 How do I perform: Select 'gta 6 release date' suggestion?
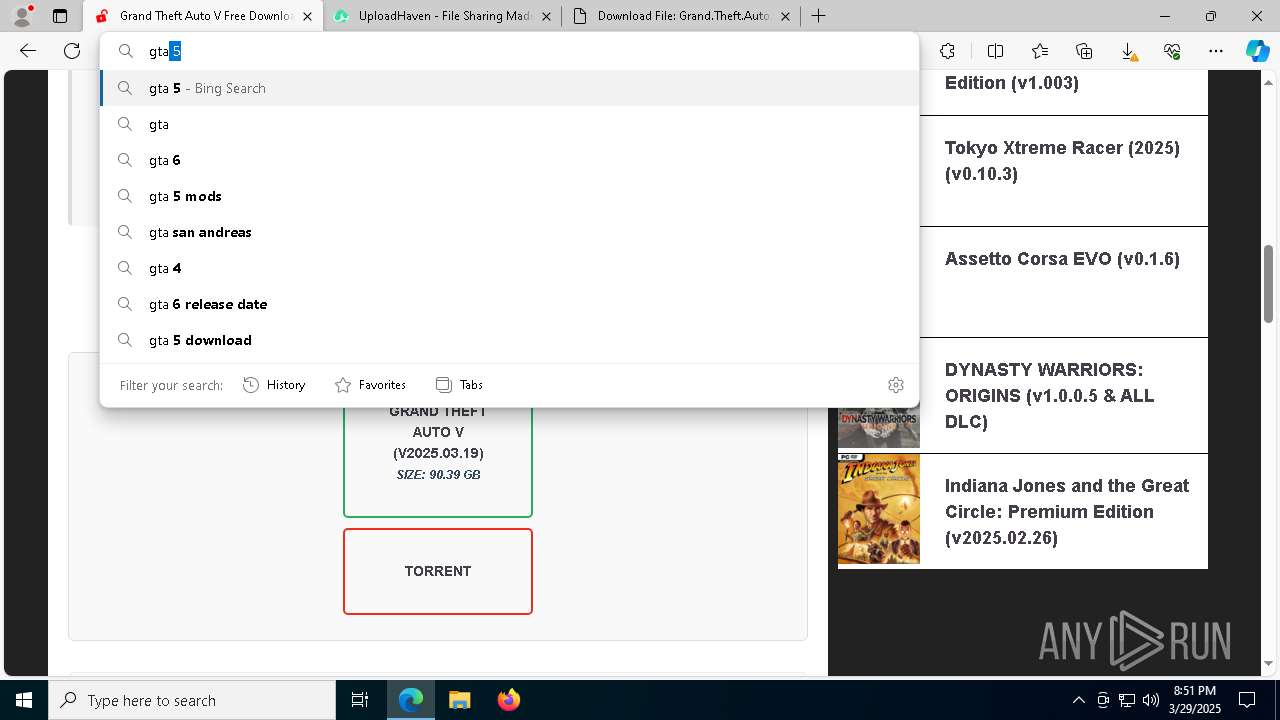[x=509, y=304]
